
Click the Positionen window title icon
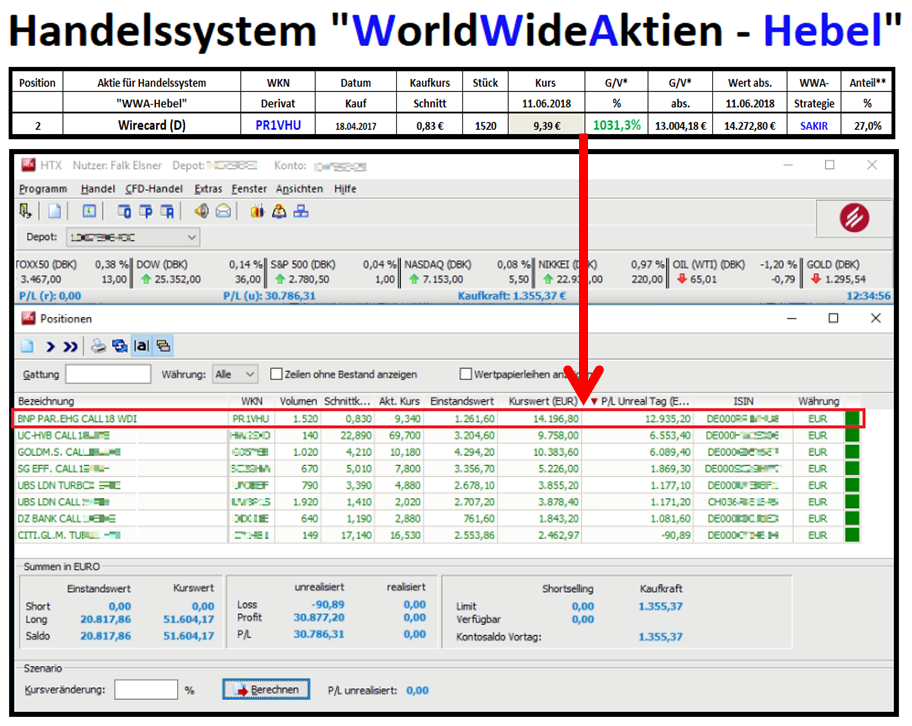[28, 318]
